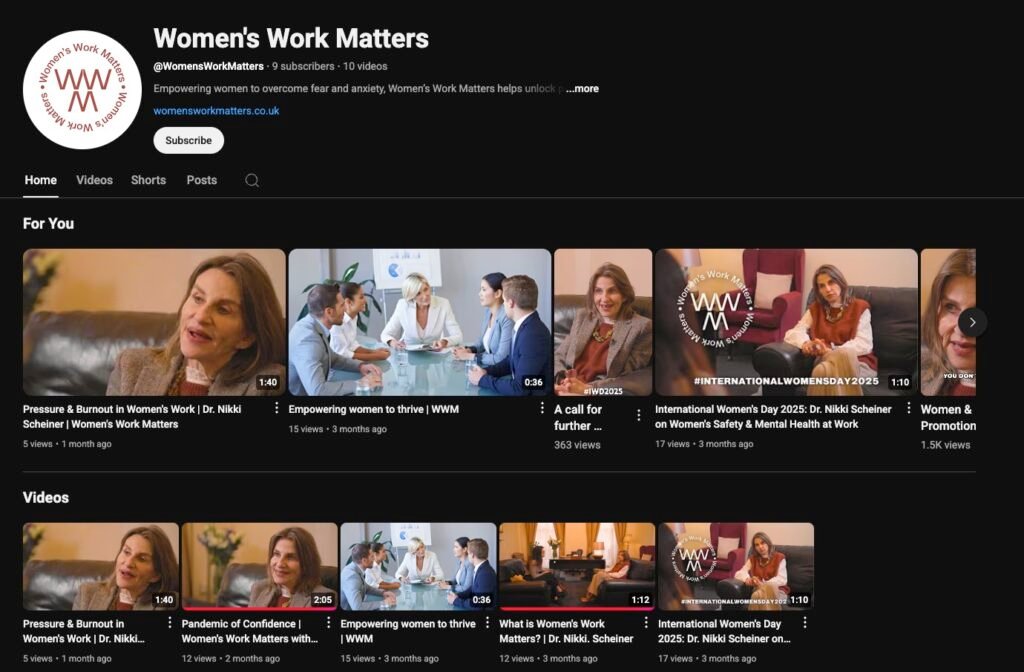
Task: Visit womensworkmatters.co.uk link
Action: (216, 111)
